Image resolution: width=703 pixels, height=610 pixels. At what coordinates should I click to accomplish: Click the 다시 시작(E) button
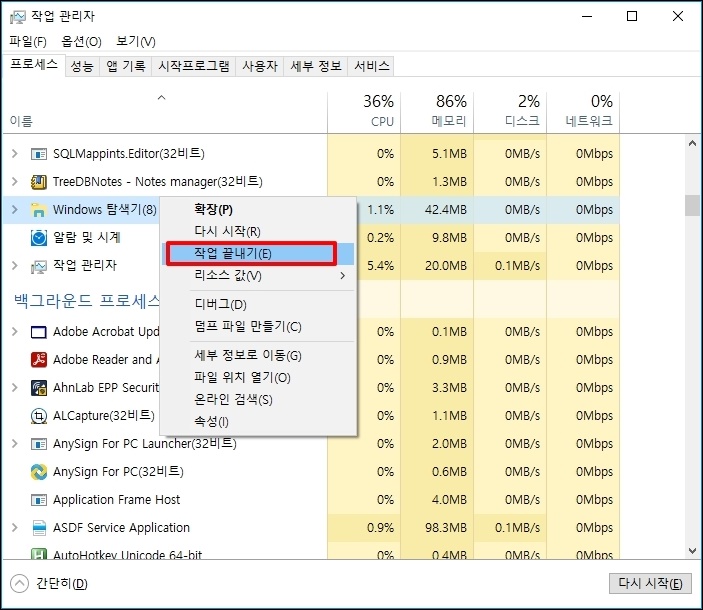(x=650, y=584)
